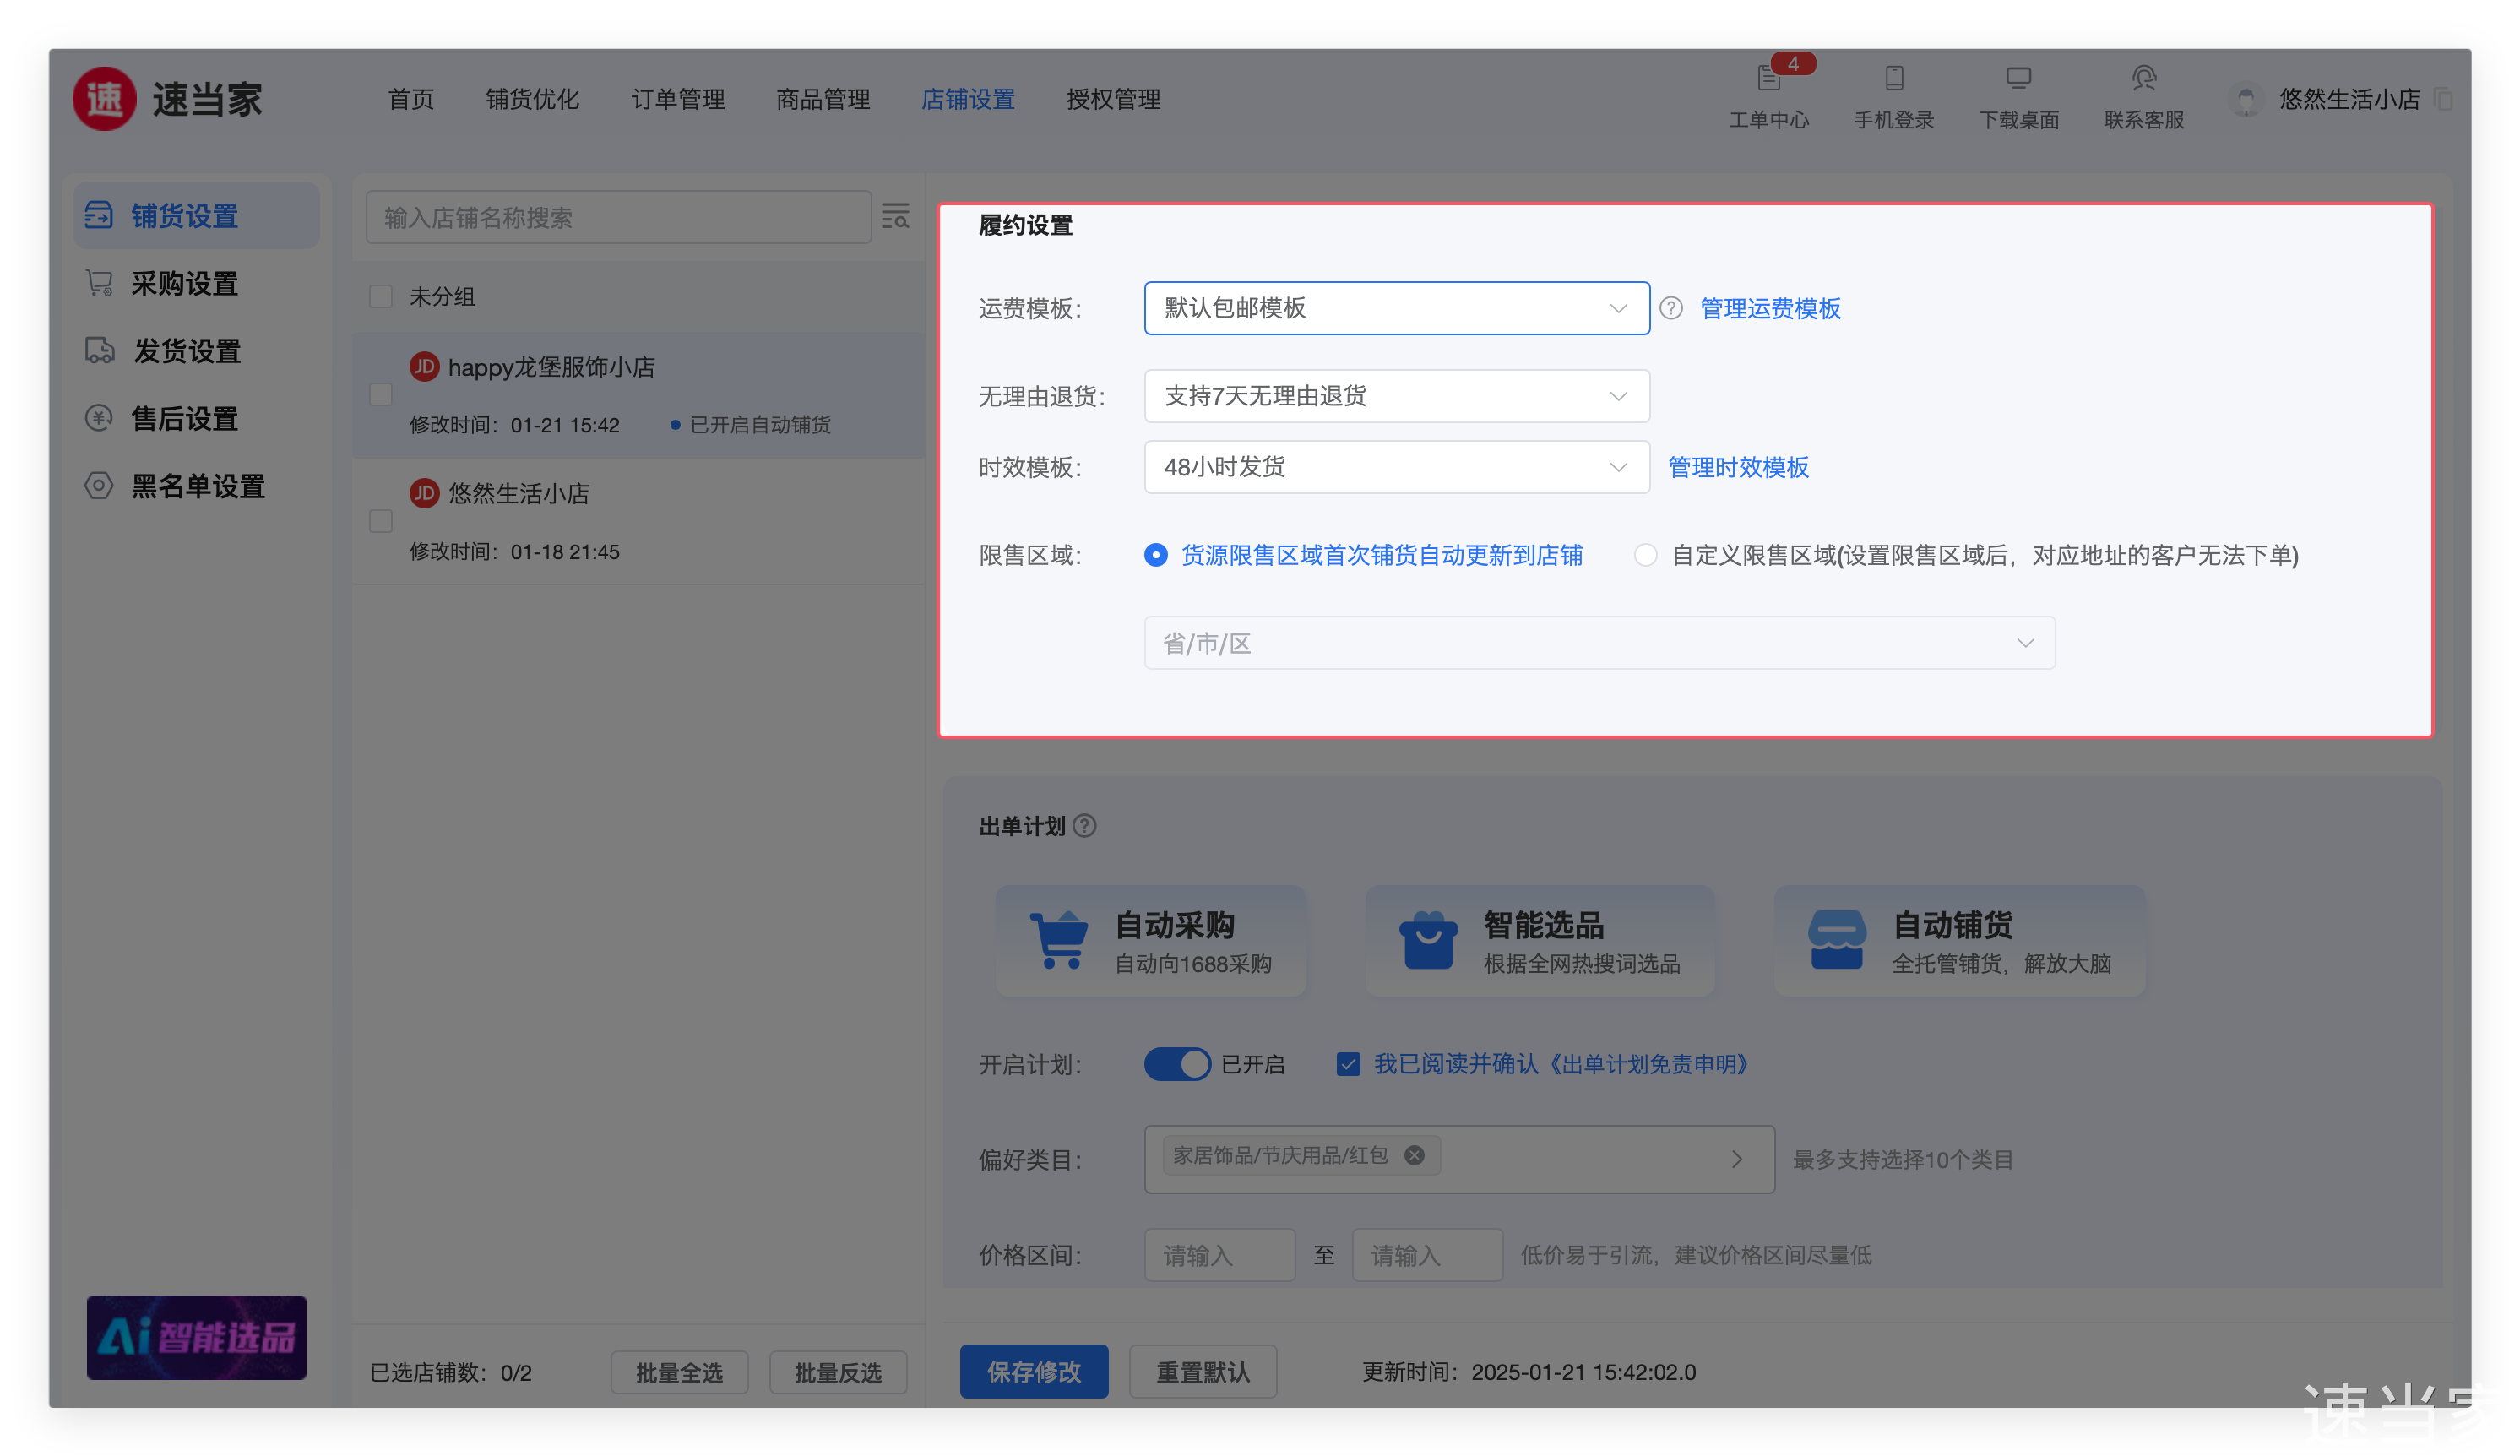Click the 下载桌面 monitor icon

pyautogui.click(x=2018, y=78)
